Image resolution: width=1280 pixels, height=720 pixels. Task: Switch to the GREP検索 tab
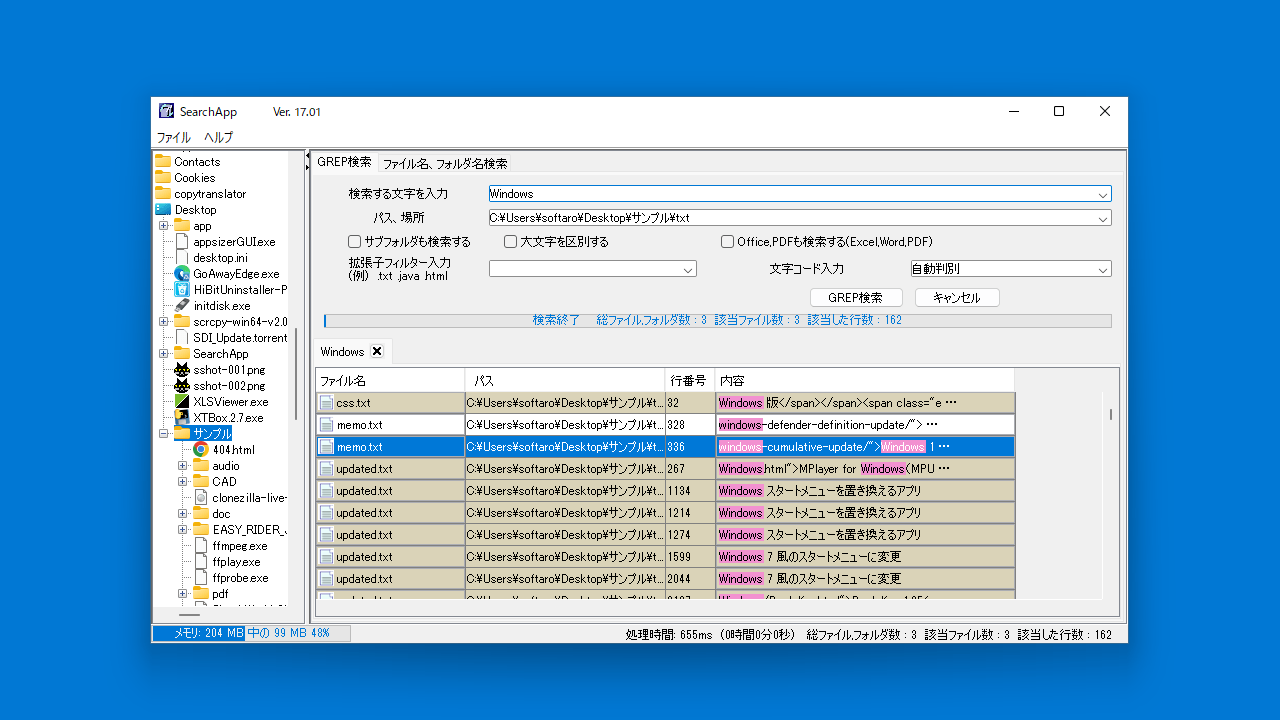(344, 162)
